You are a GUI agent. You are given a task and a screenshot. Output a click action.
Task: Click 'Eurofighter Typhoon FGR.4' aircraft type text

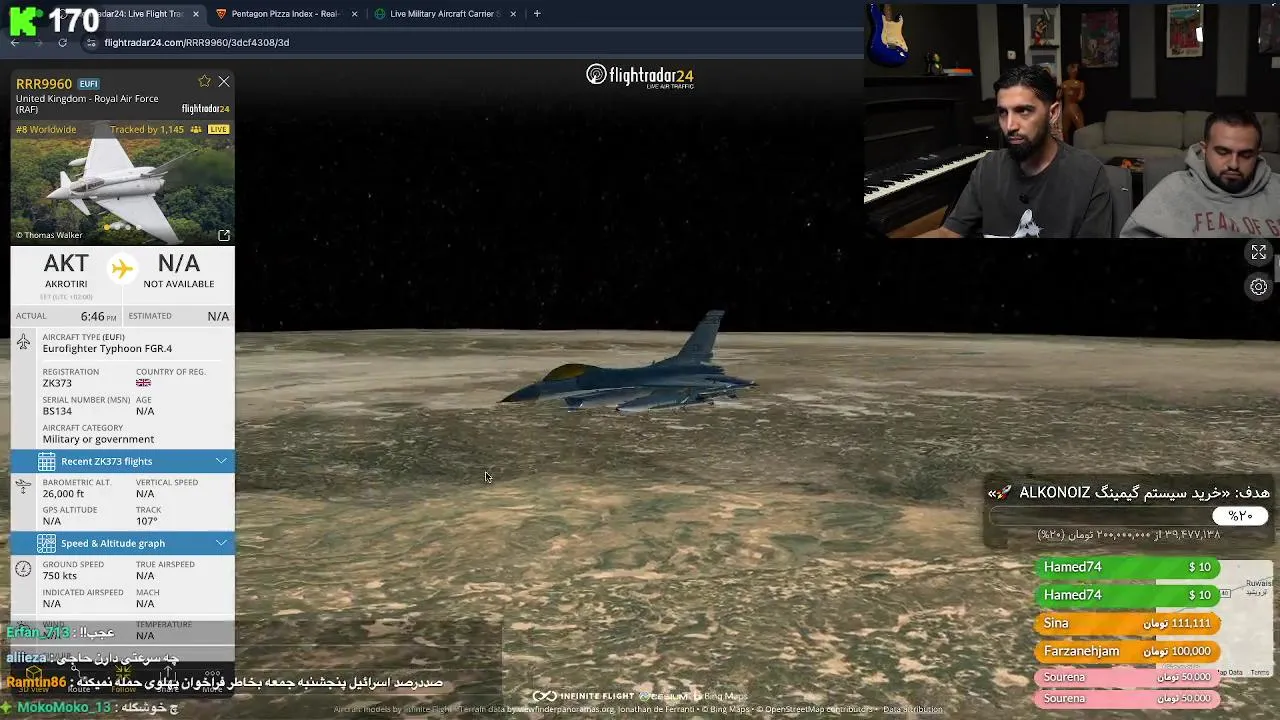[107, 349]
